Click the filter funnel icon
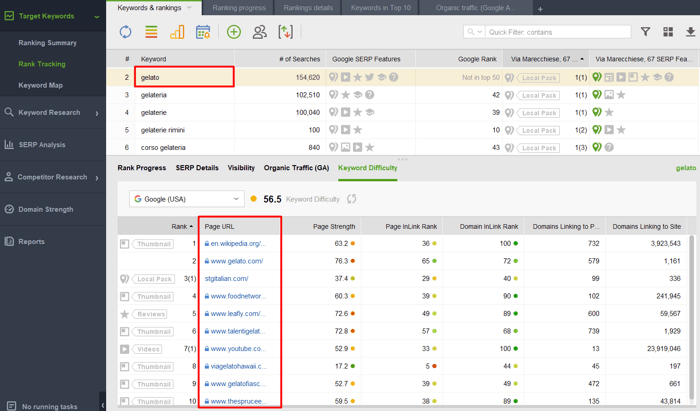Screen dimensions: 700x411 tap(646, 32)
